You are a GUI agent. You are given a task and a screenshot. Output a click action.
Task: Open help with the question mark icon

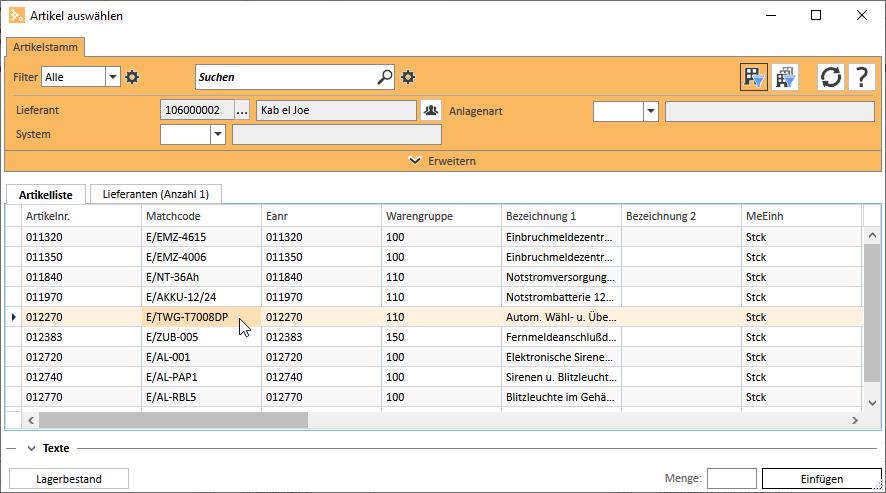pyautogui.click(x=862, y=77)
